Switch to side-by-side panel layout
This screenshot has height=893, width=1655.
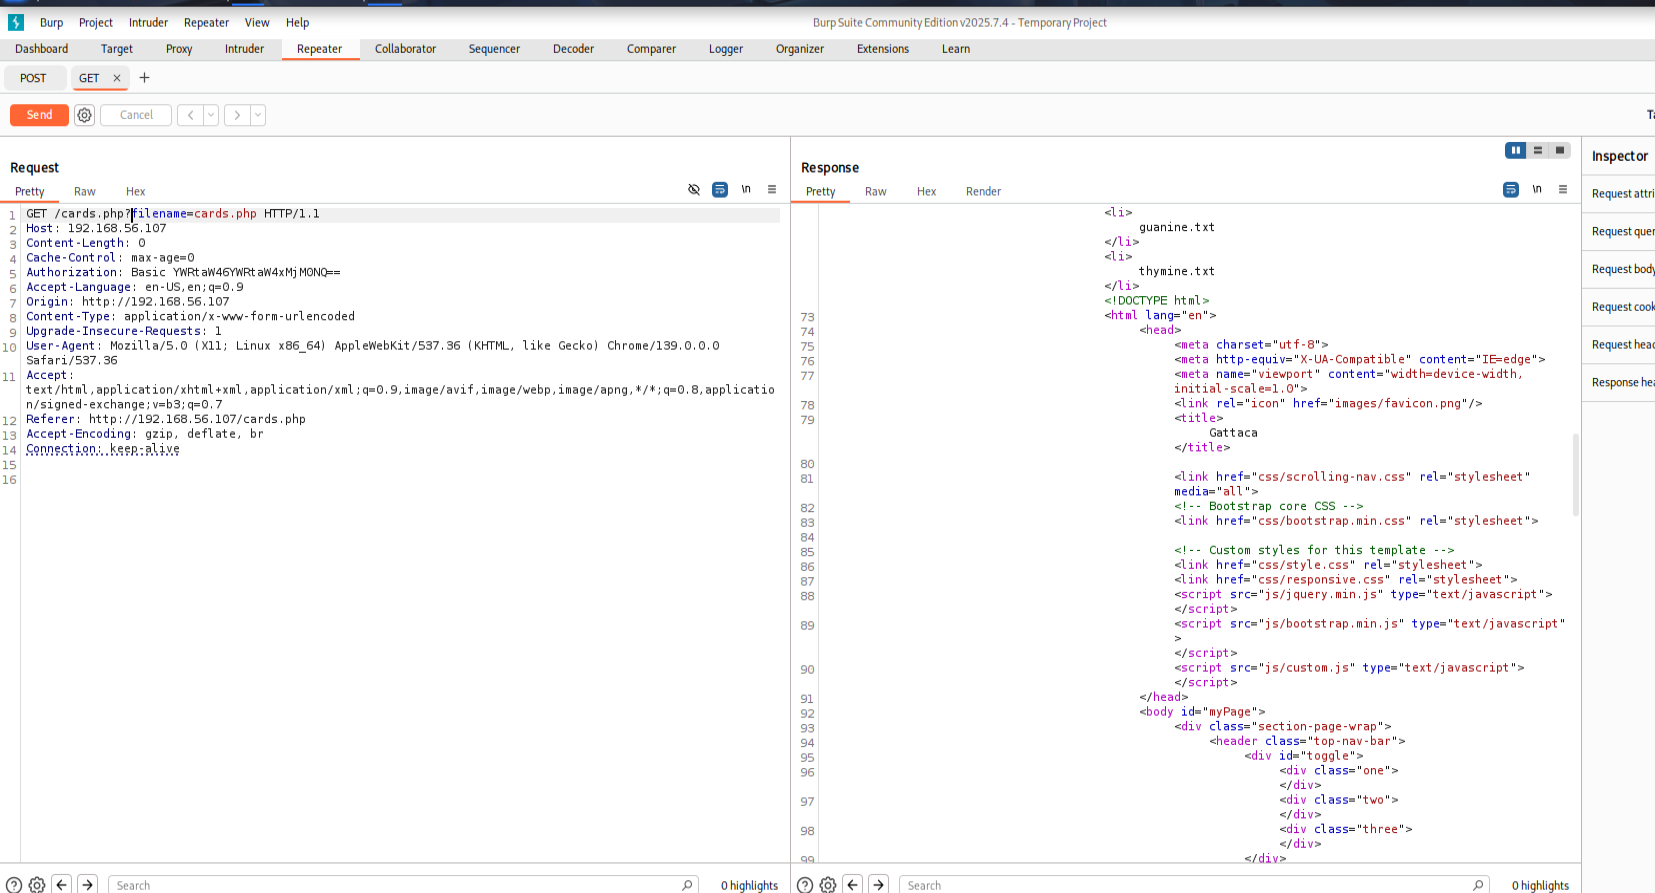pos(1516,150)
